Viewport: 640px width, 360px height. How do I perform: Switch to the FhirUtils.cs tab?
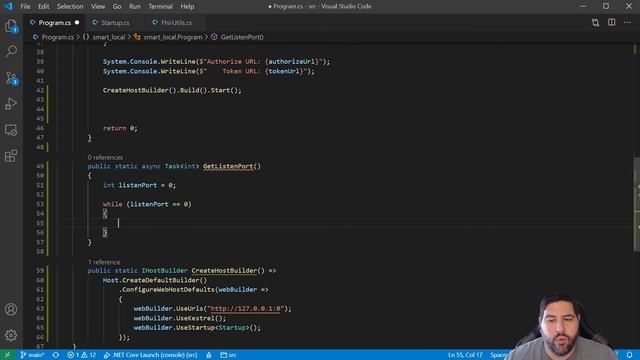[176, 22]
